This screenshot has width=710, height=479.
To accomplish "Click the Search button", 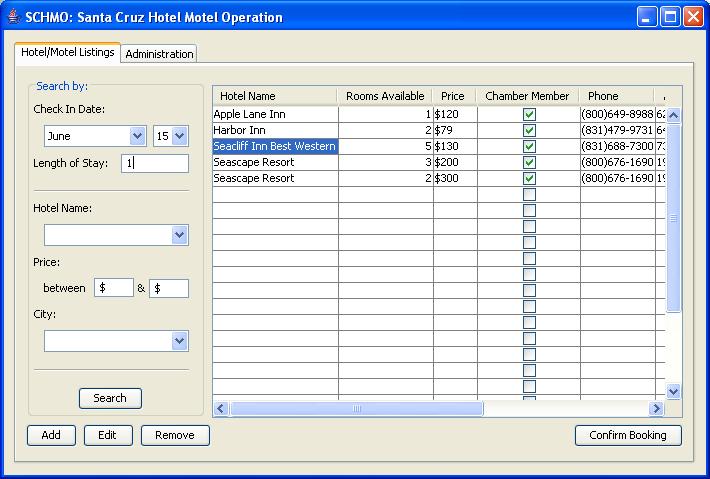I will 110,398.
